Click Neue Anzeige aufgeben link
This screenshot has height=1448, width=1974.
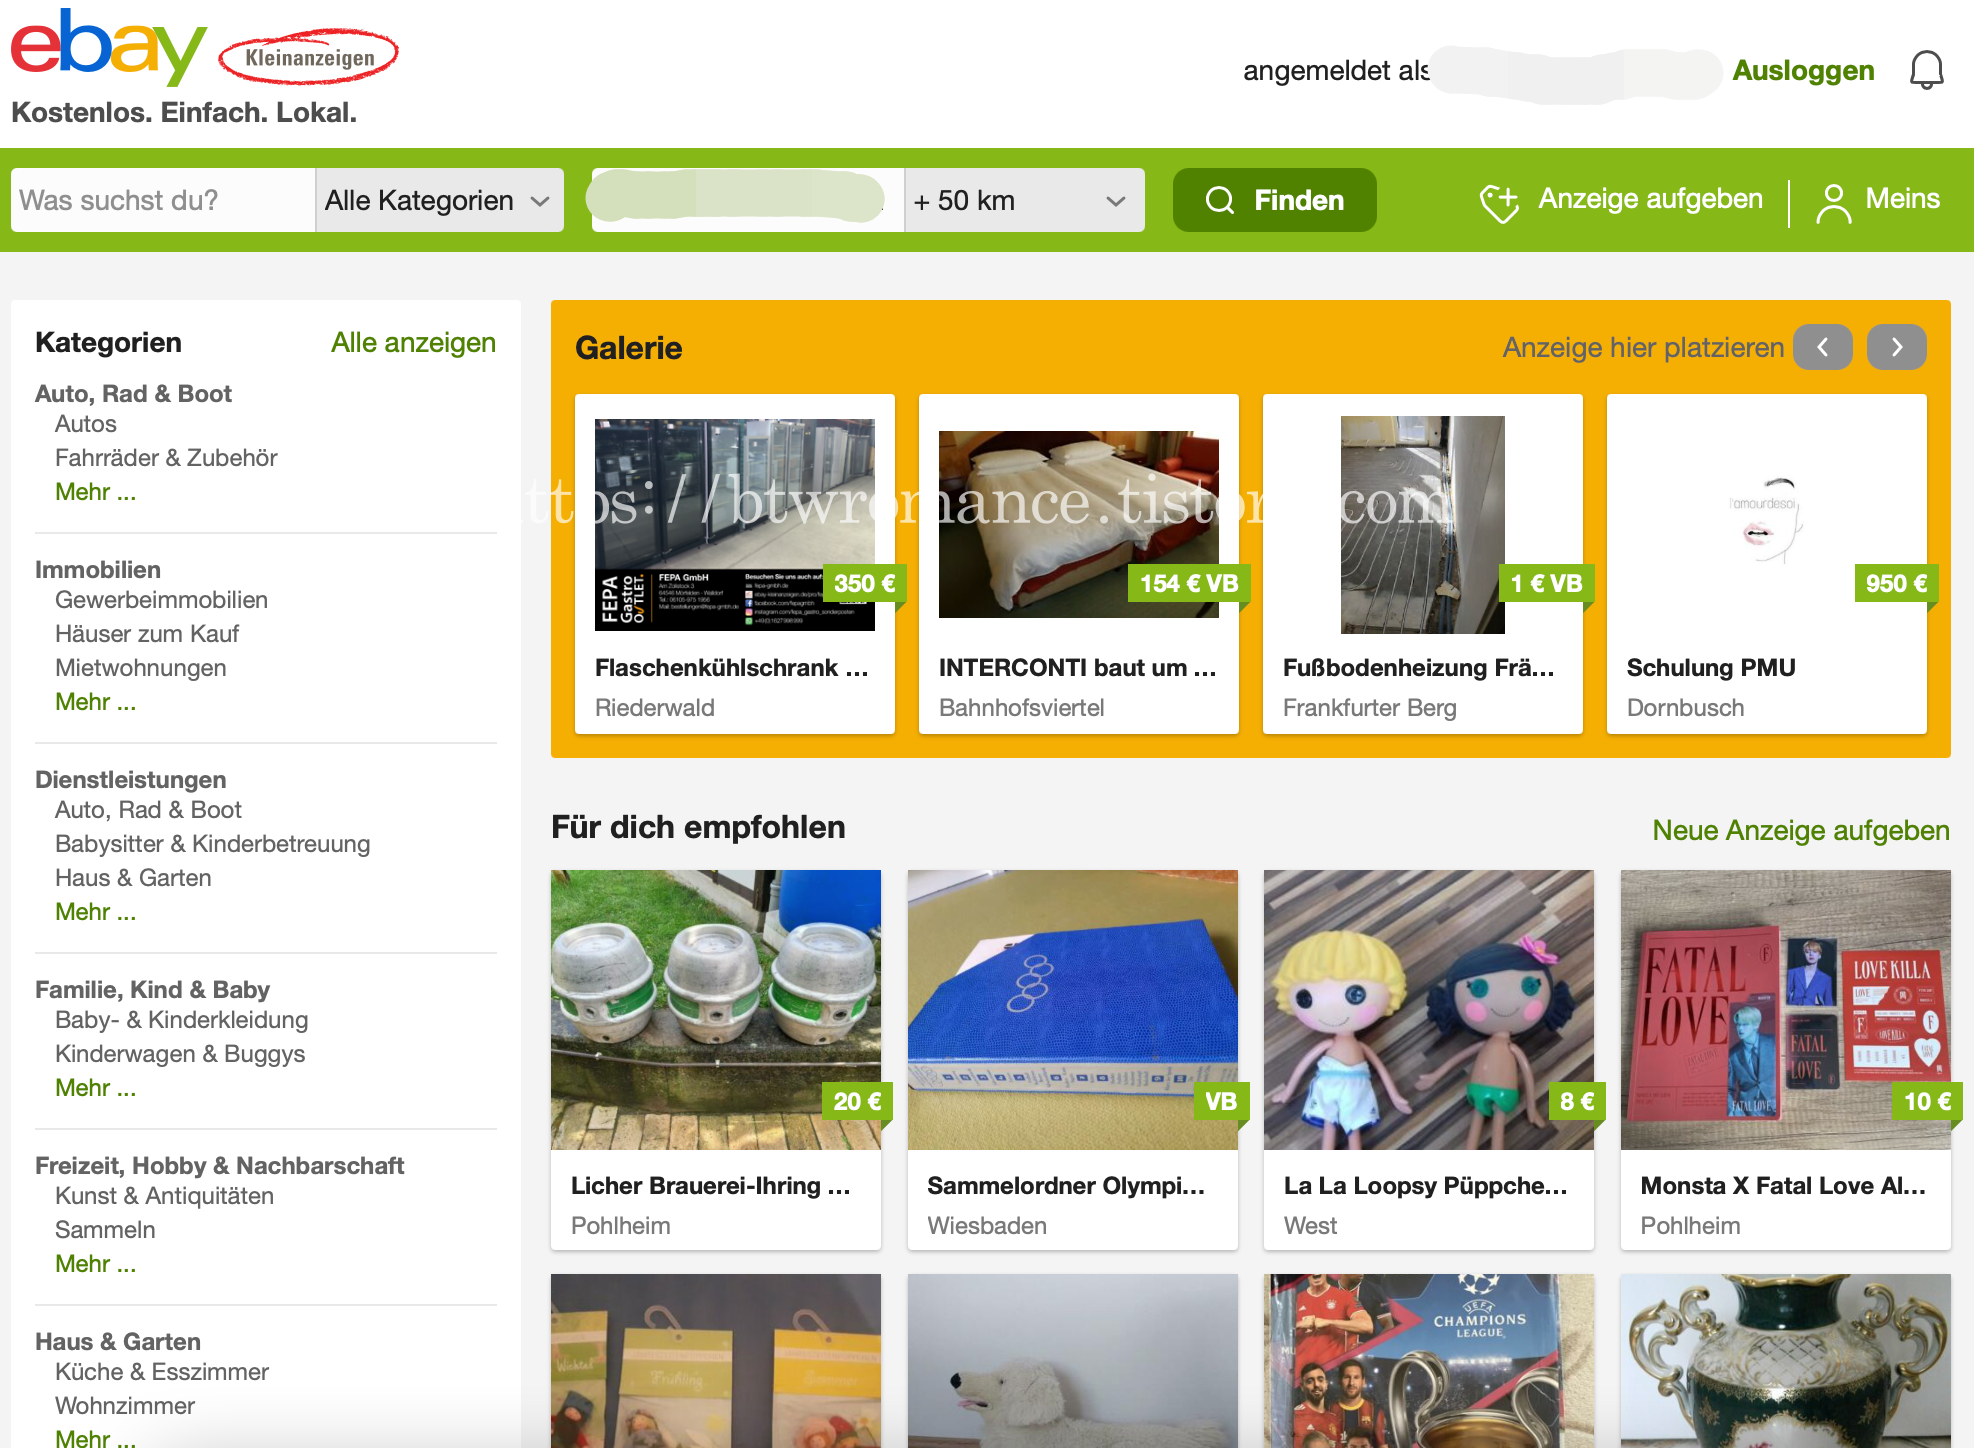click(x=1800, y=831)
